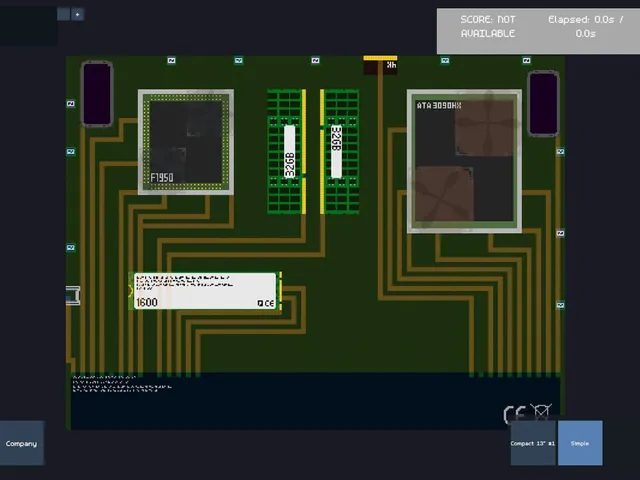The height and width of the screenshot is (480, 640).
Task: Click the "SCORE: NOT AVAILABLE" text
Action: 488,27
